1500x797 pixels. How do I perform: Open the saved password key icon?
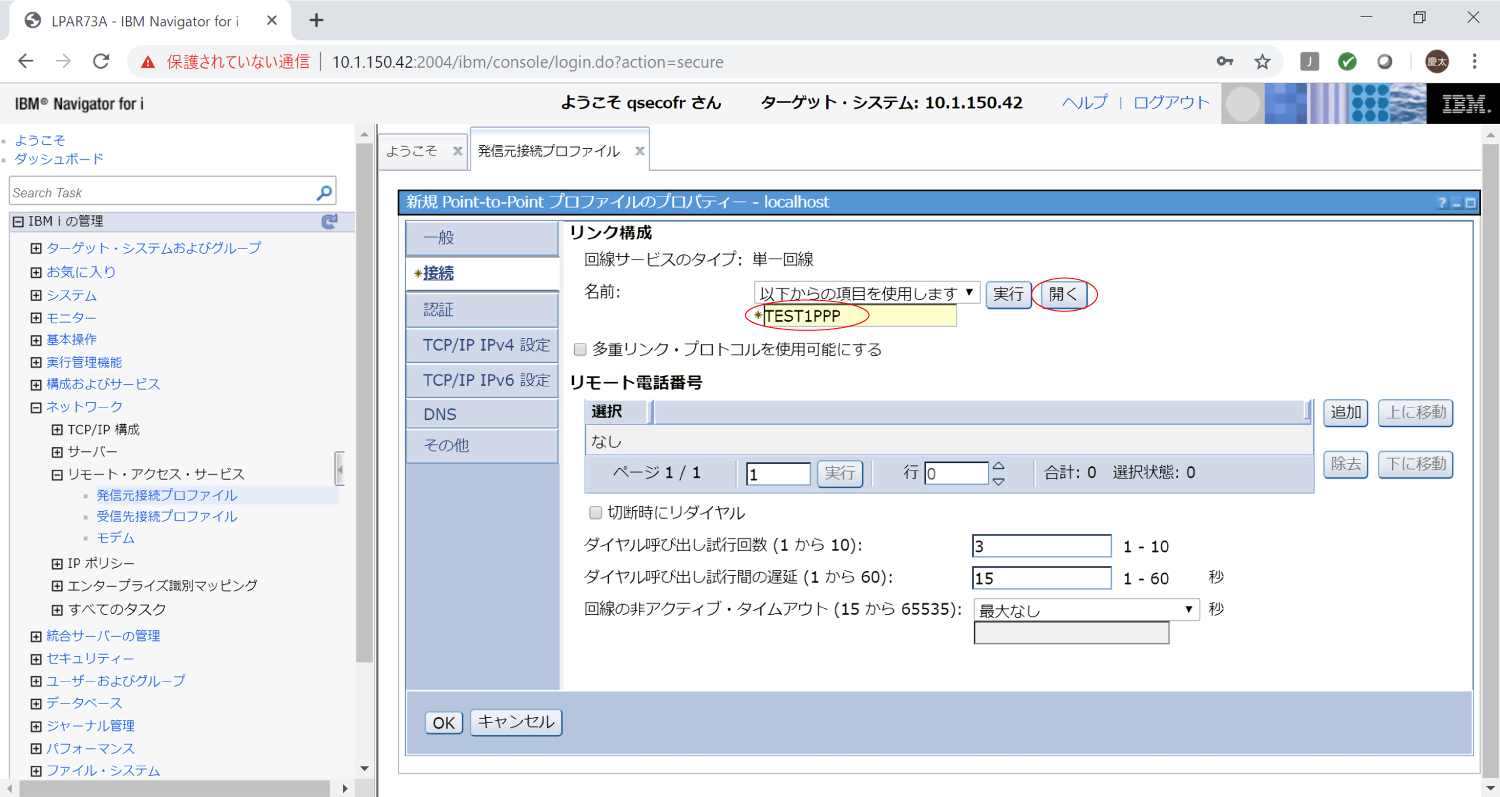(x=1225, y=61)
